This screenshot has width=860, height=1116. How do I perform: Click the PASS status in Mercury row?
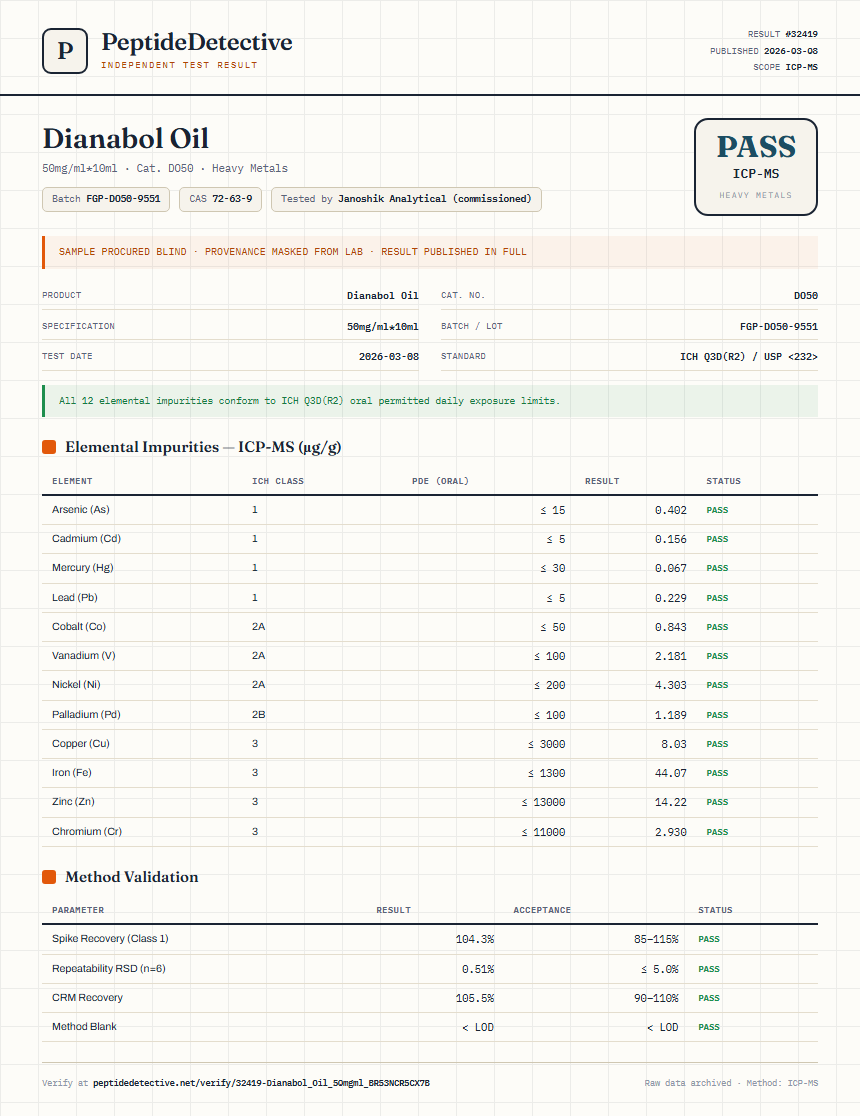pyautogui.click(x=717, y=568)
